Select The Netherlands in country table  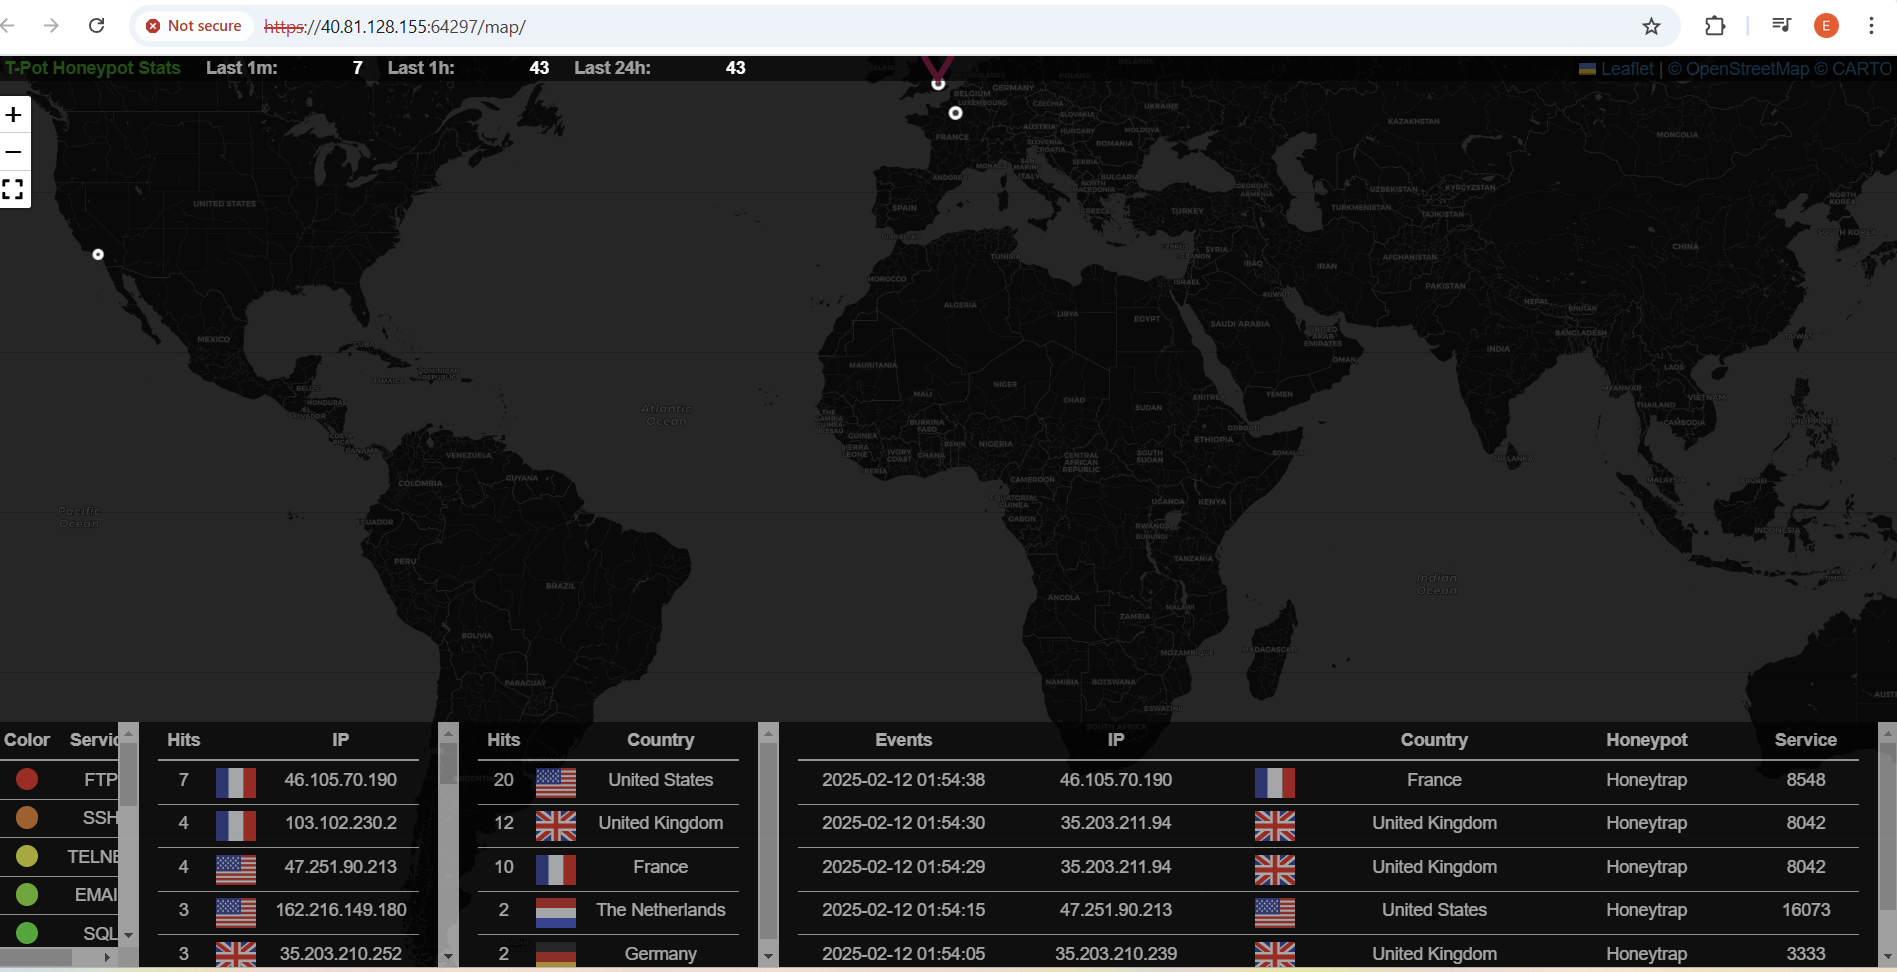pos(660,910)
